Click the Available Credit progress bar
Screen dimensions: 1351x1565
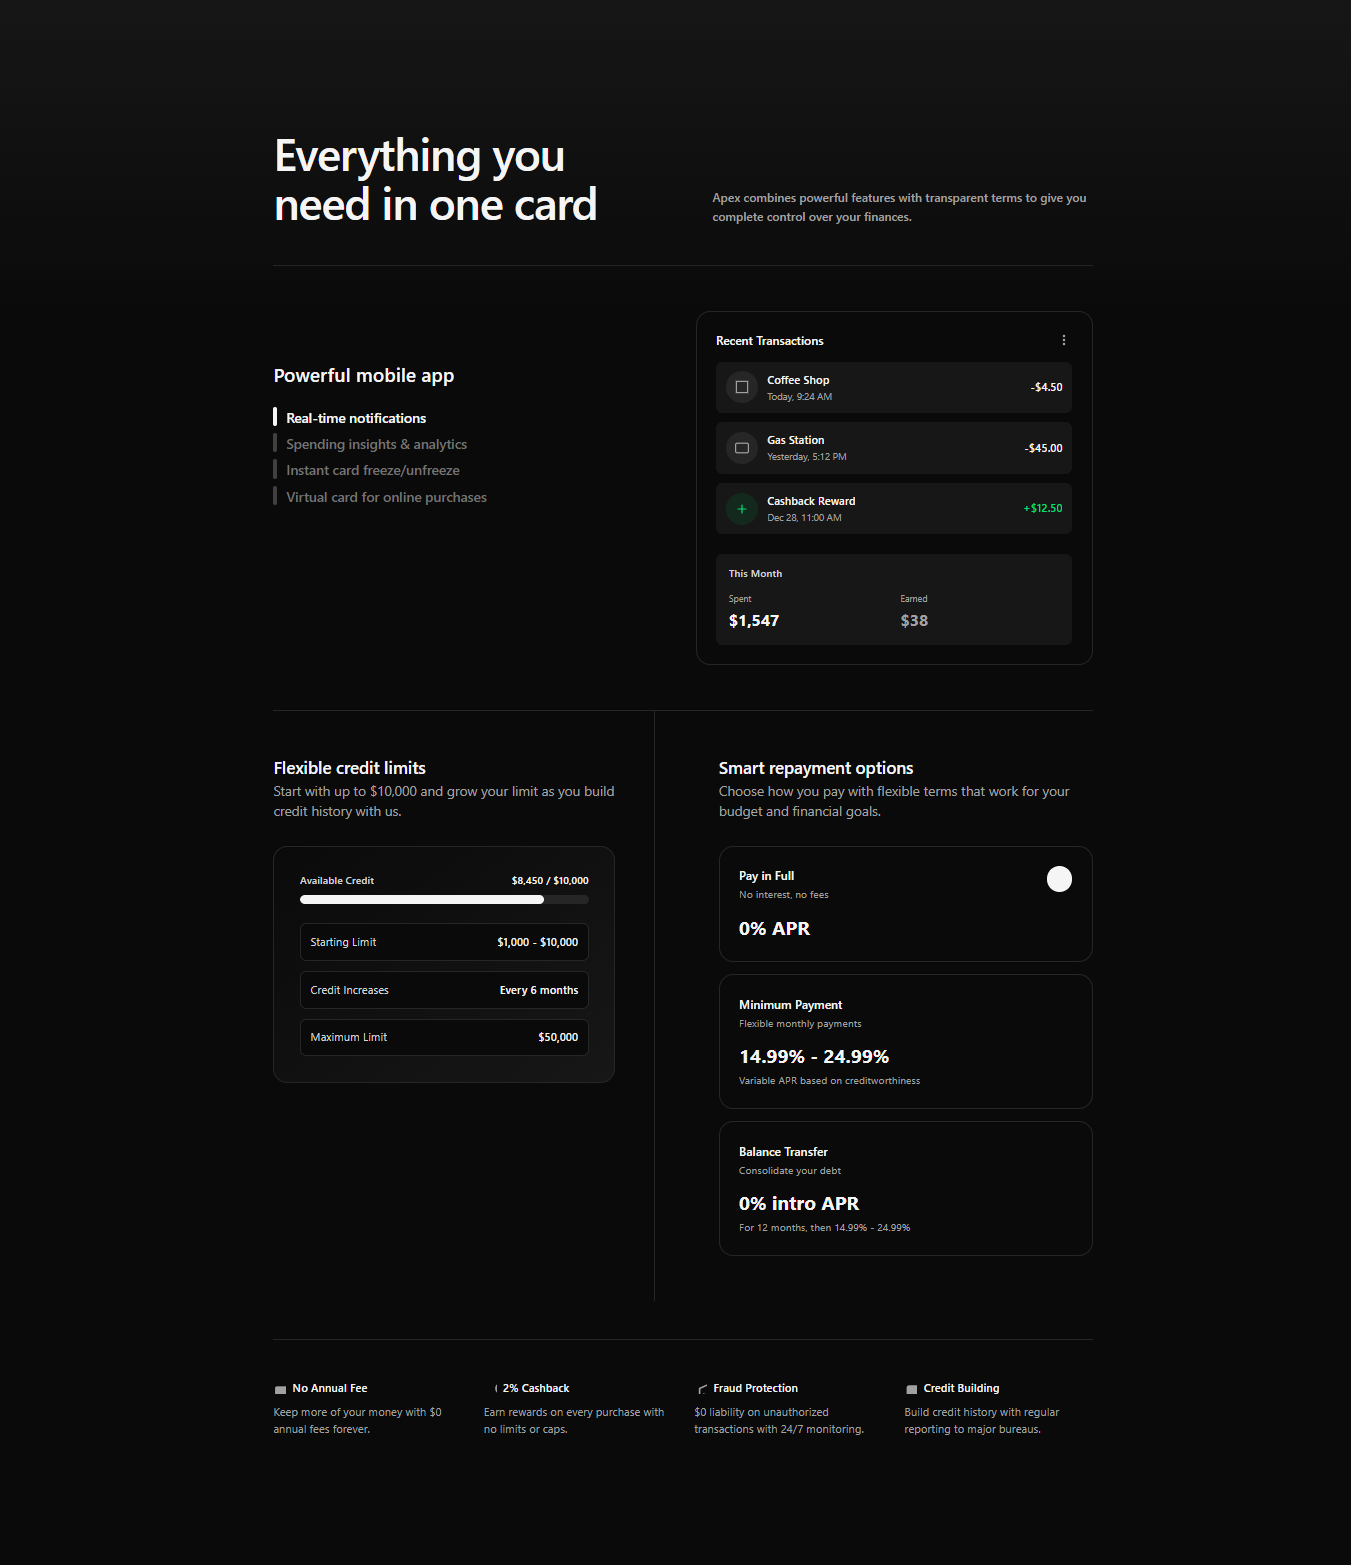coord(444,900)
